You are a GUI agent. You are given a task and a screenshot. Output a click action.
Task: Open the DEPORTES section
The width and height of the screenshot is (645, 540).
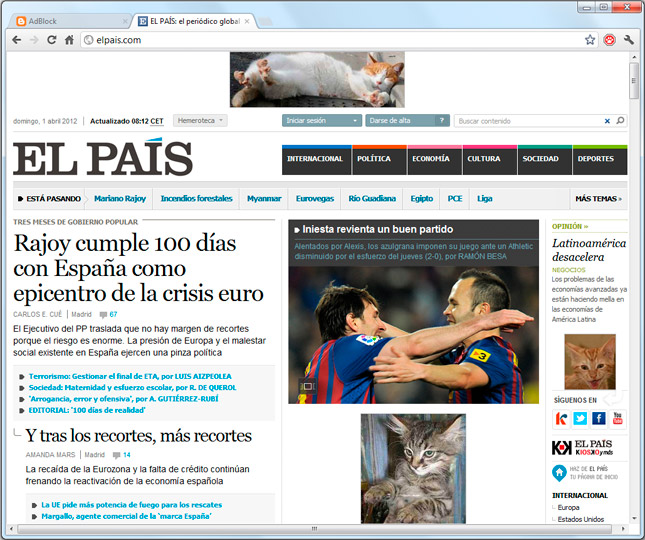(x=600, y=160)
